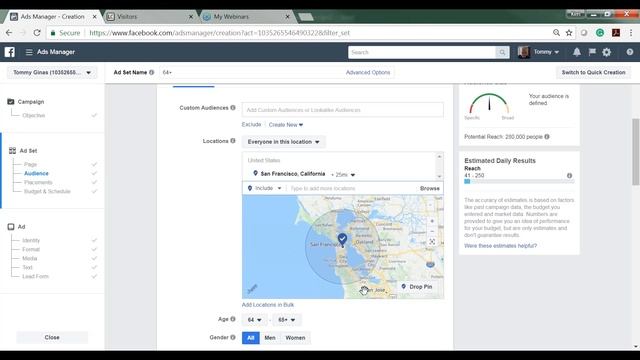
Task: Click the Close button
Action: (x=52, y=338)
